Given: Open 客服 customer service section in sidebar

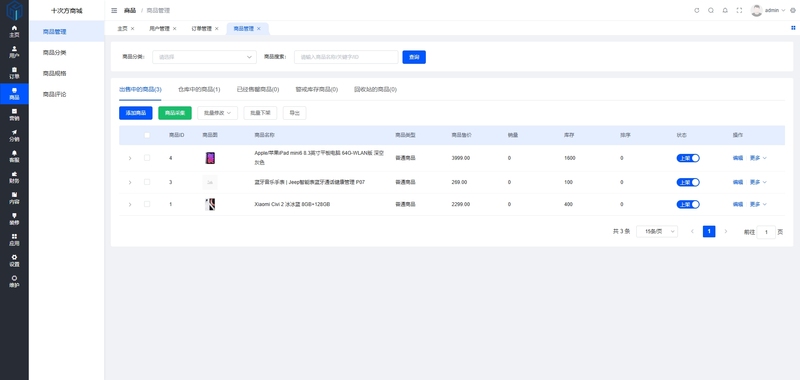Looking at the screenshot, I should [x=14, y=157].
